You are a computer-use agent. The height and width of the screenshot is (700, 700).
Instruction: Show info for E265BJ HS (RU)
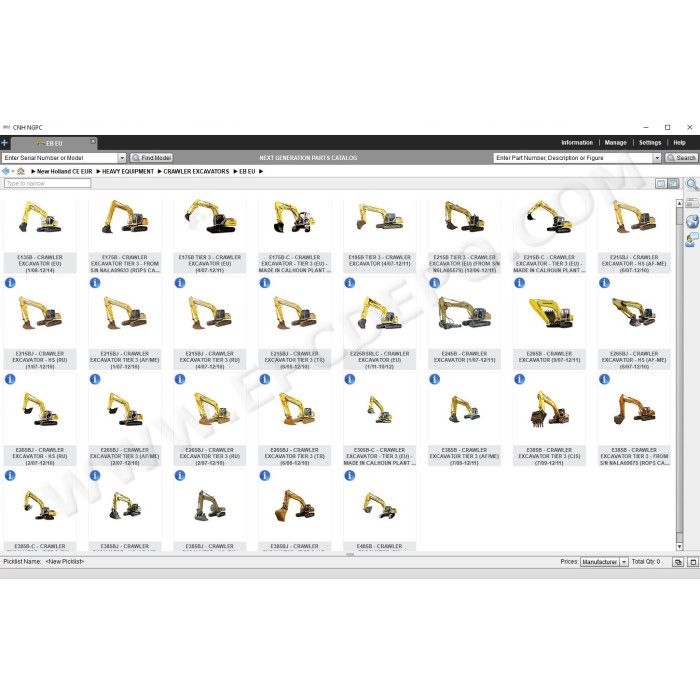pos(10,379)
